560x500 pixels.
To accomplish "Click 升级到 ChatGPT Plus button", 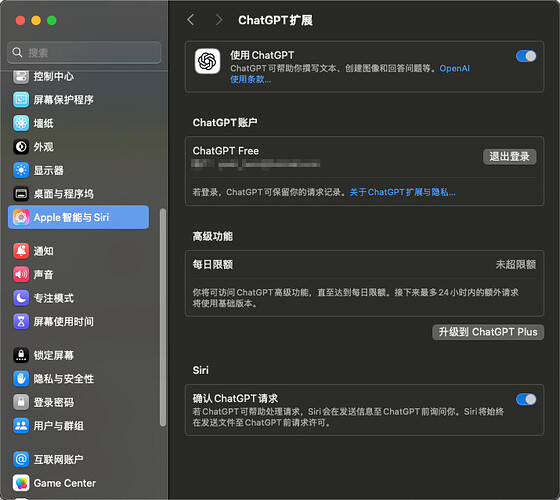I will point(488,332).
